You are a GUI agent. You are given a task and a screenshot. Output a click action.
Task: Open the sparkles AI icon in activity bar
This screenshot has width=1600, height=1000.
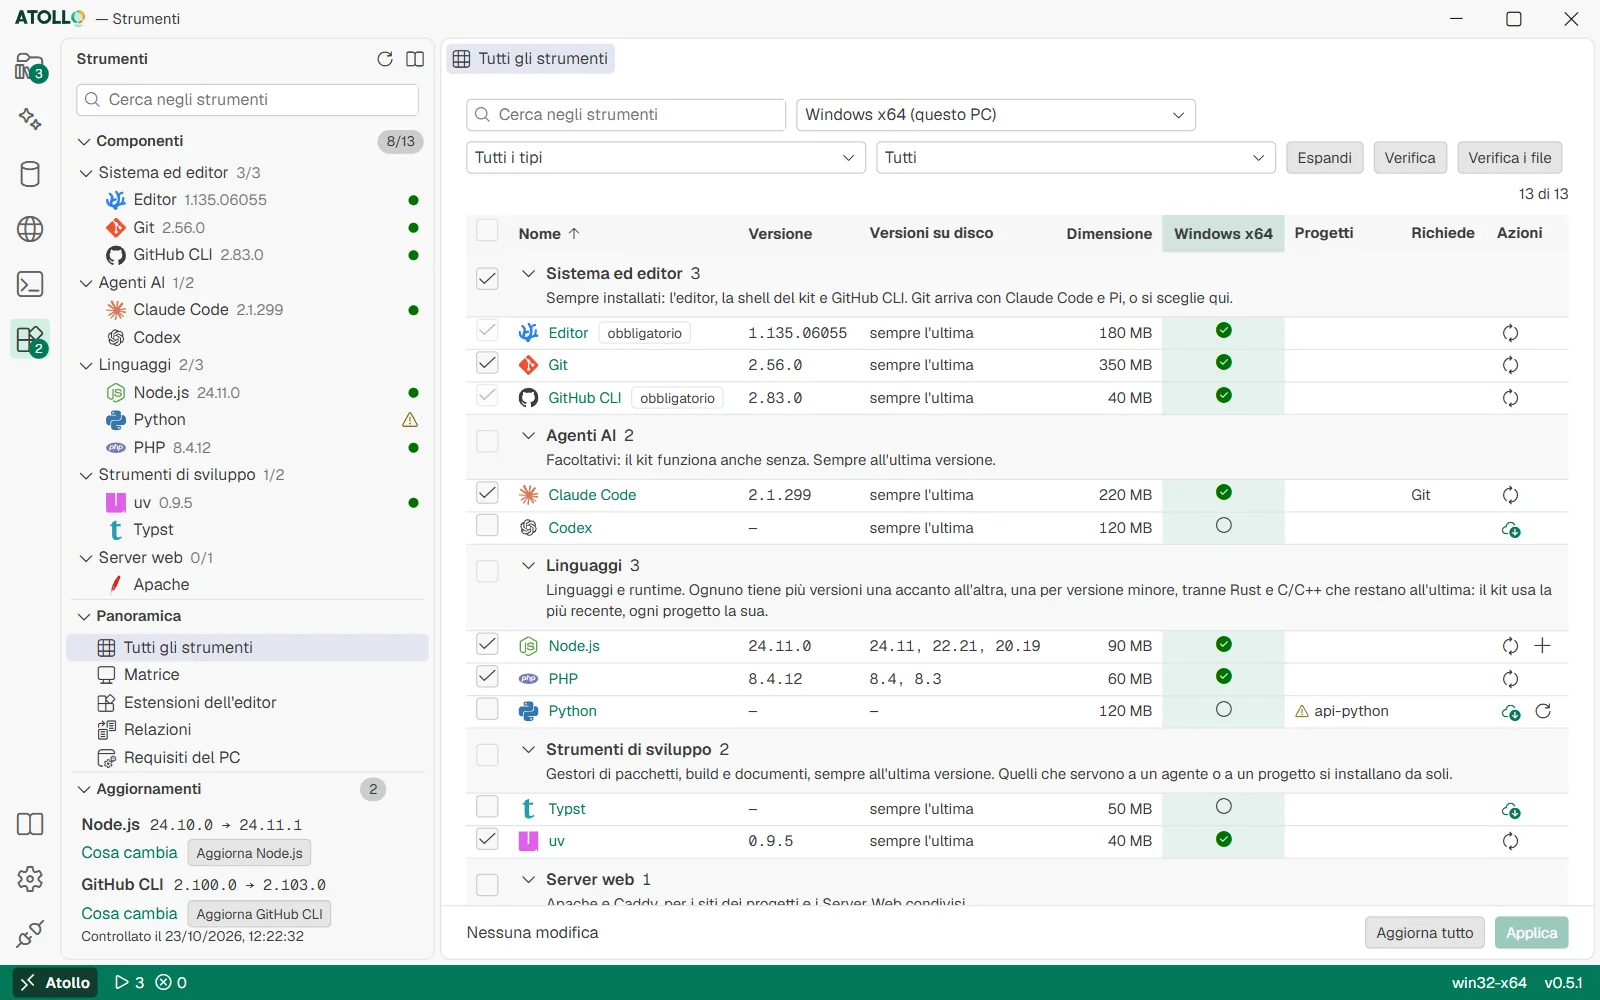click(x=30, y=119)
